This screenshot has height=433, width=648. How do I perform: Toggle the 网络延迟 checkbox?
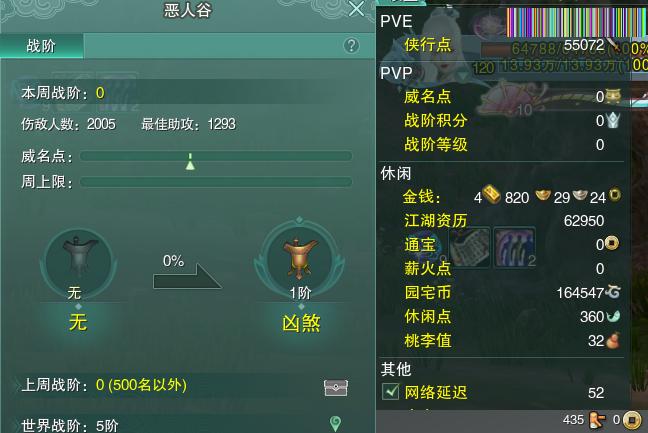coord(390,391)
